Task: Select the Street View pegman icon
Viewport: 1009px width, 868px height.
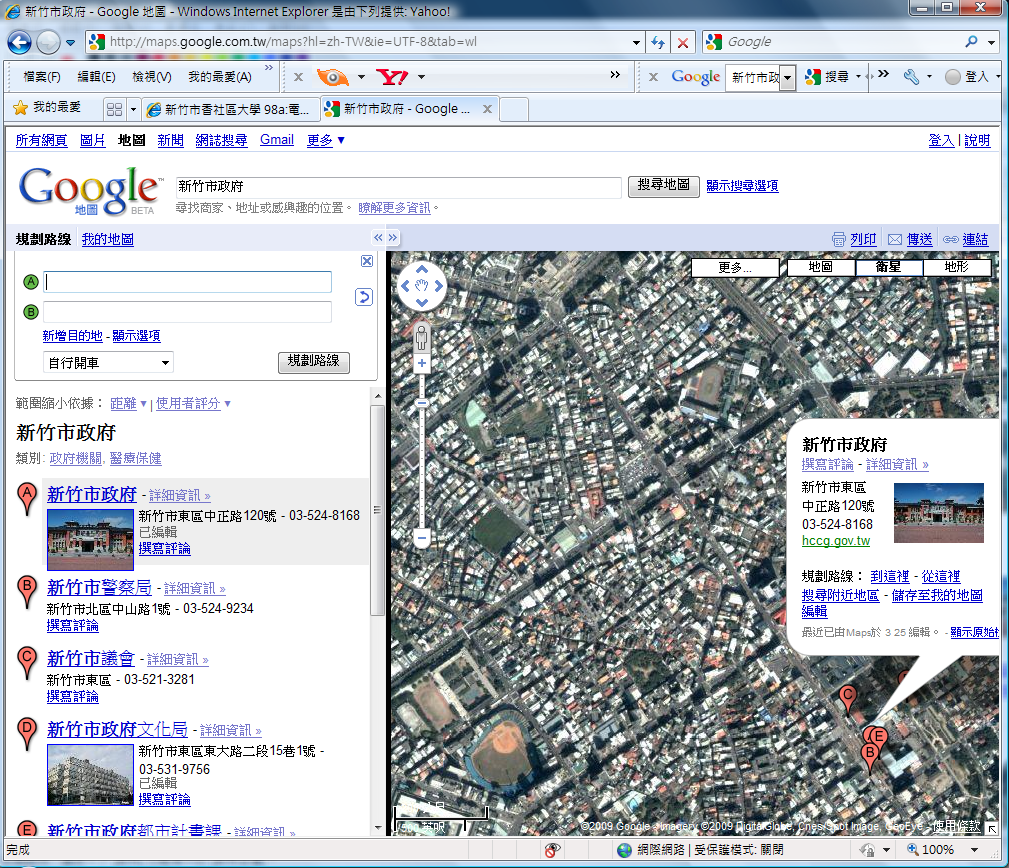Action: [421, 337]
